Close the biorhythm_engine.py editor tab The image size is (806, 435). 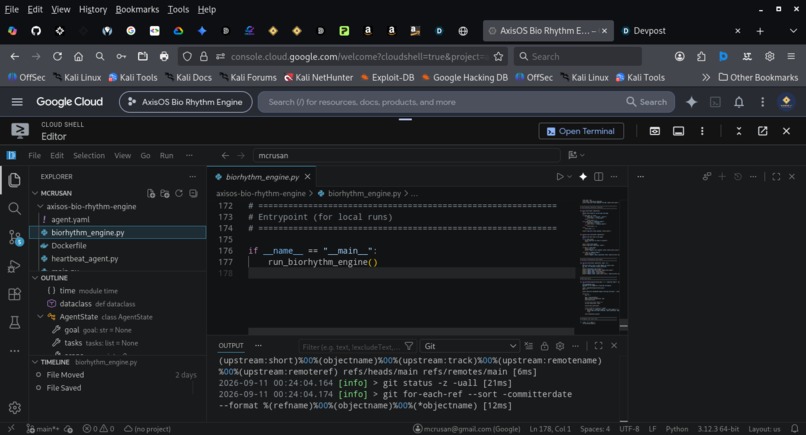pos(307,176)
